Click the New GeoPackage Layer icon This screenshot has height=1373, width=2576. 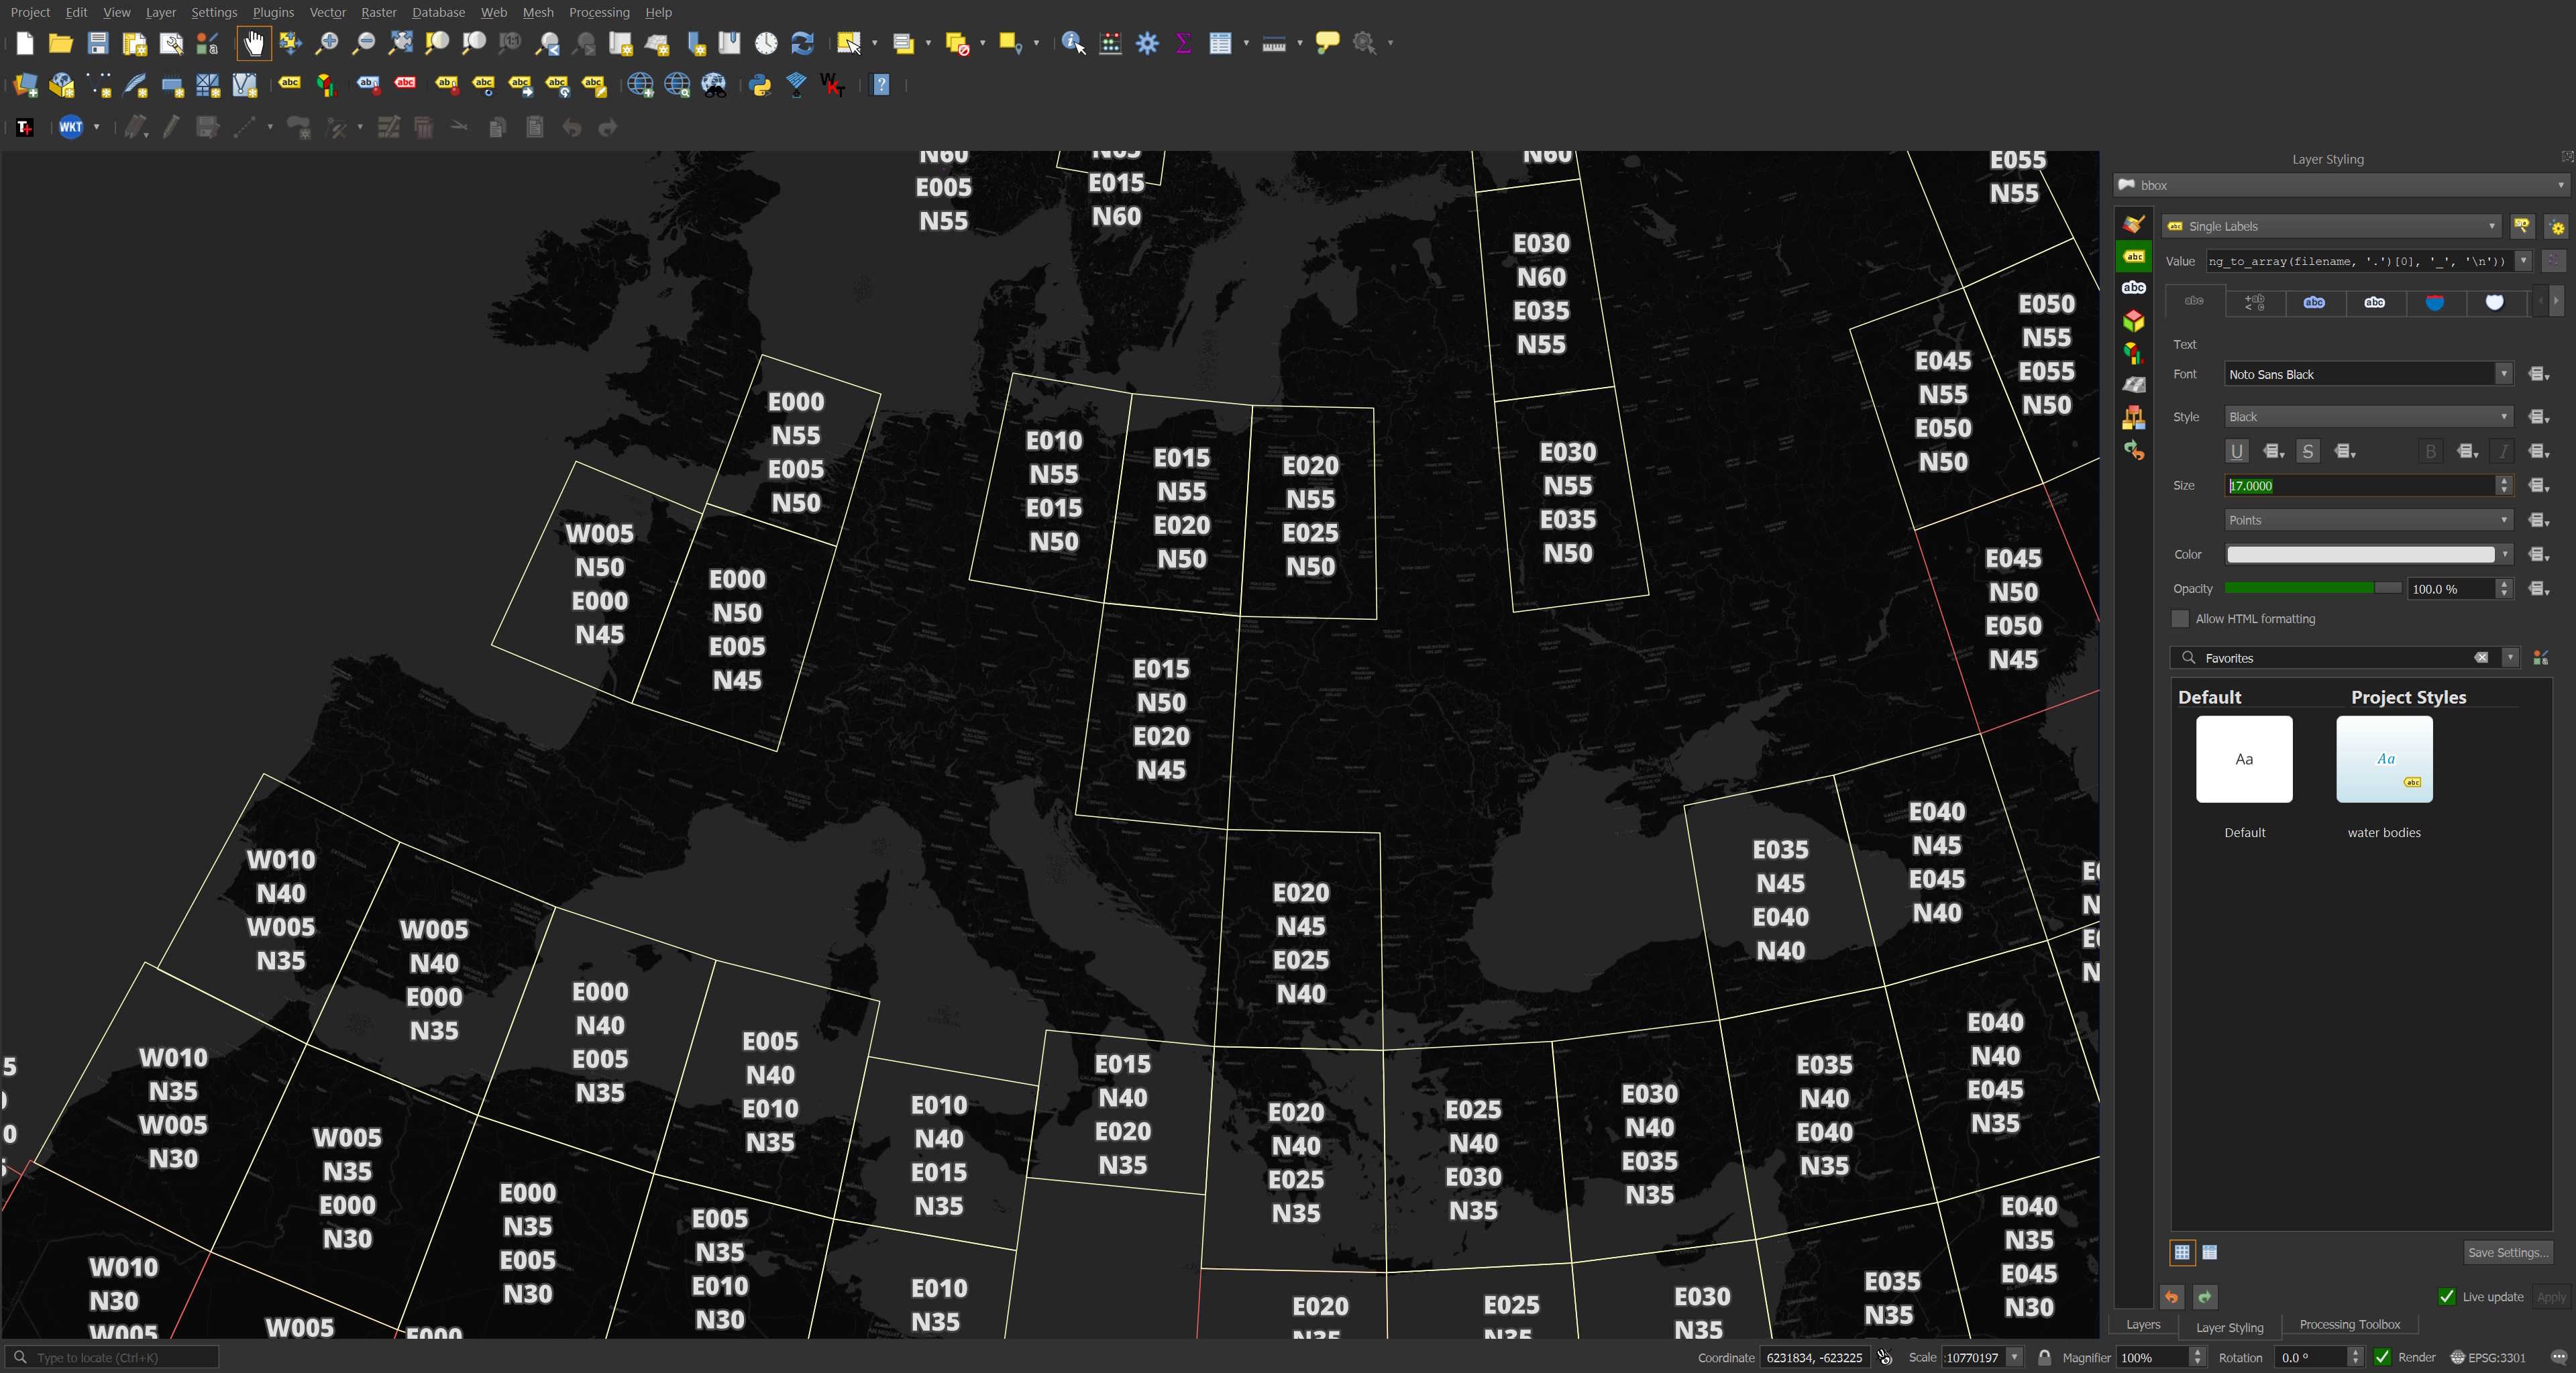click(x=62, y=85)
